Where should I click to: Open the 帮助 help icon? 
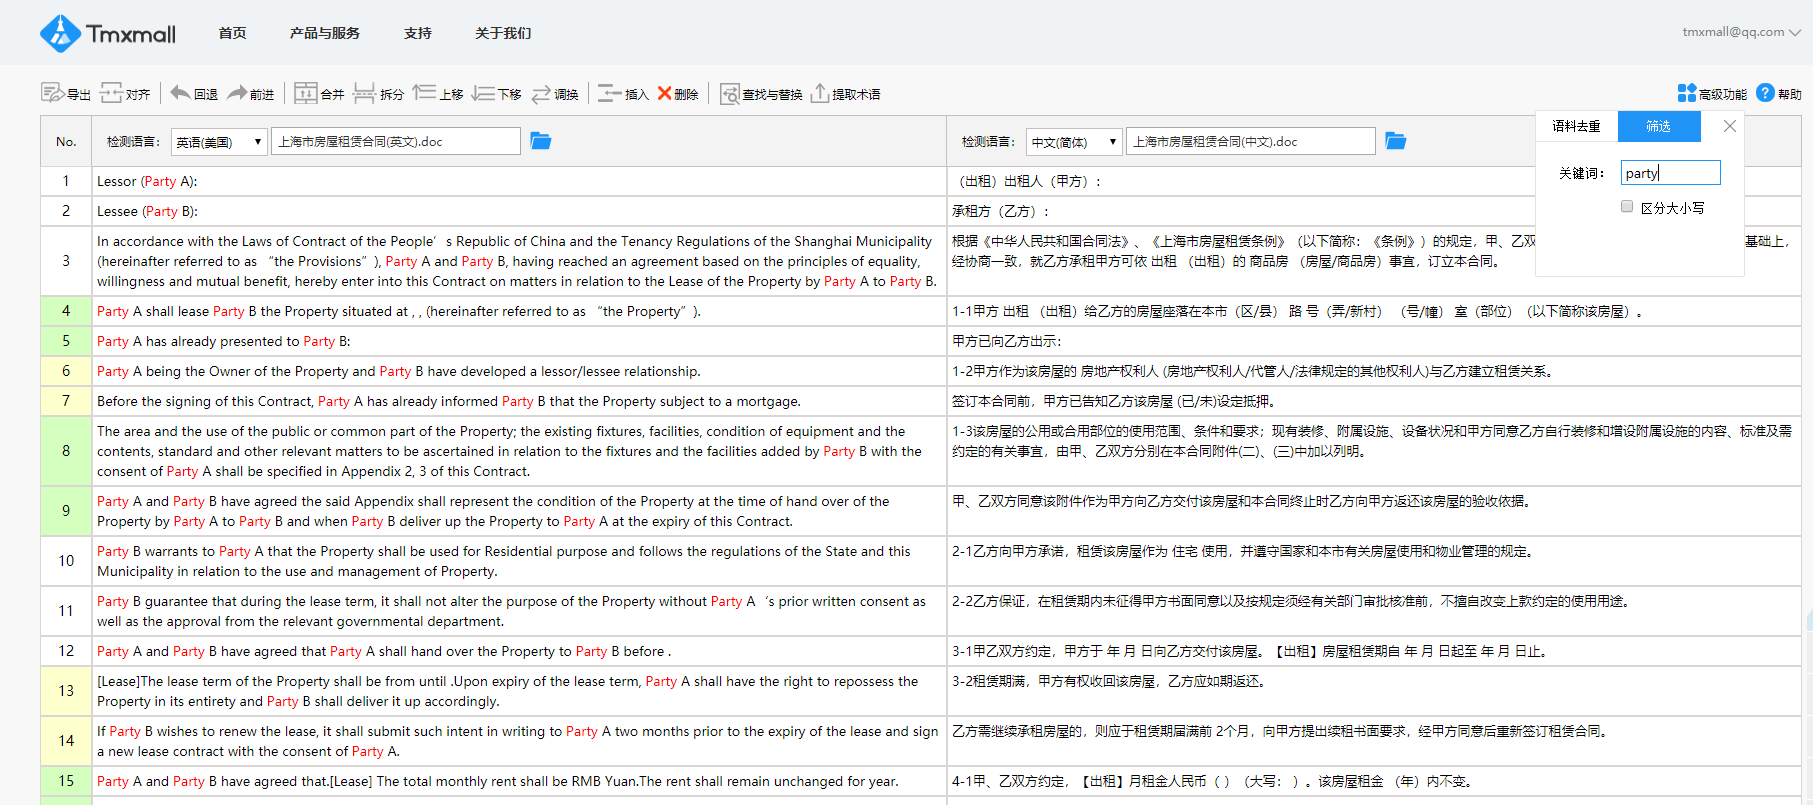click(1779, 93)
